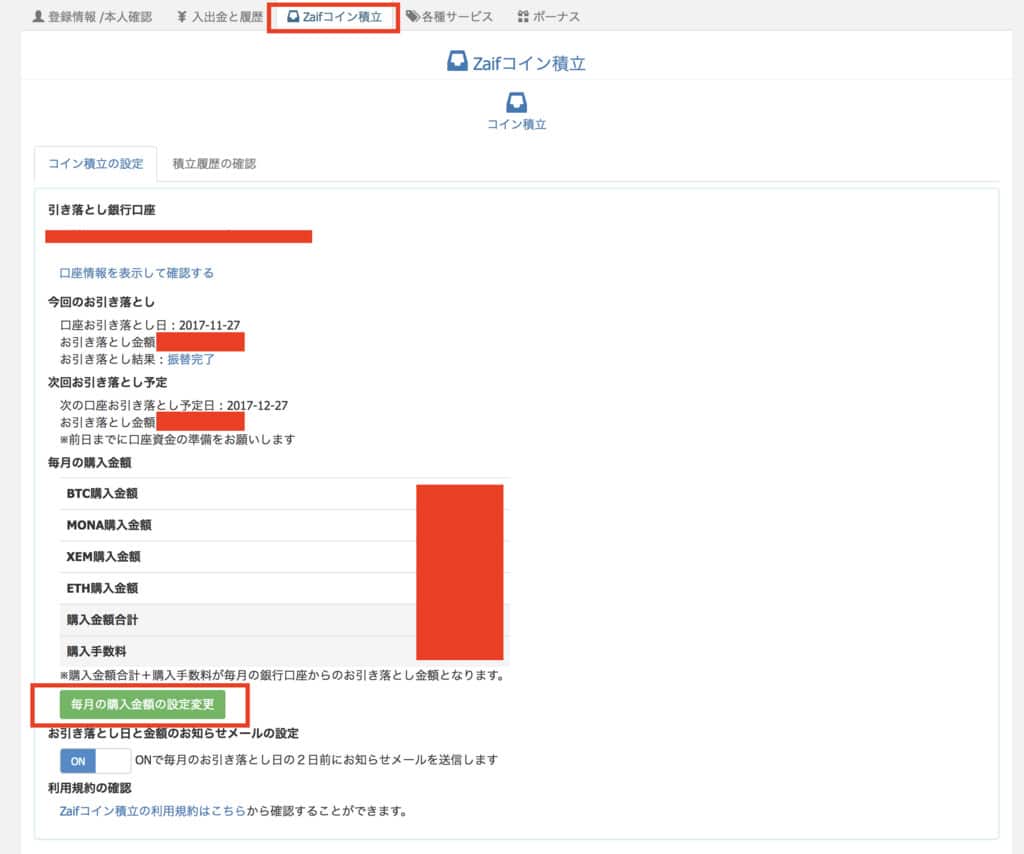
Task: Click the XEM購入金額 row label
Action: 103,557
